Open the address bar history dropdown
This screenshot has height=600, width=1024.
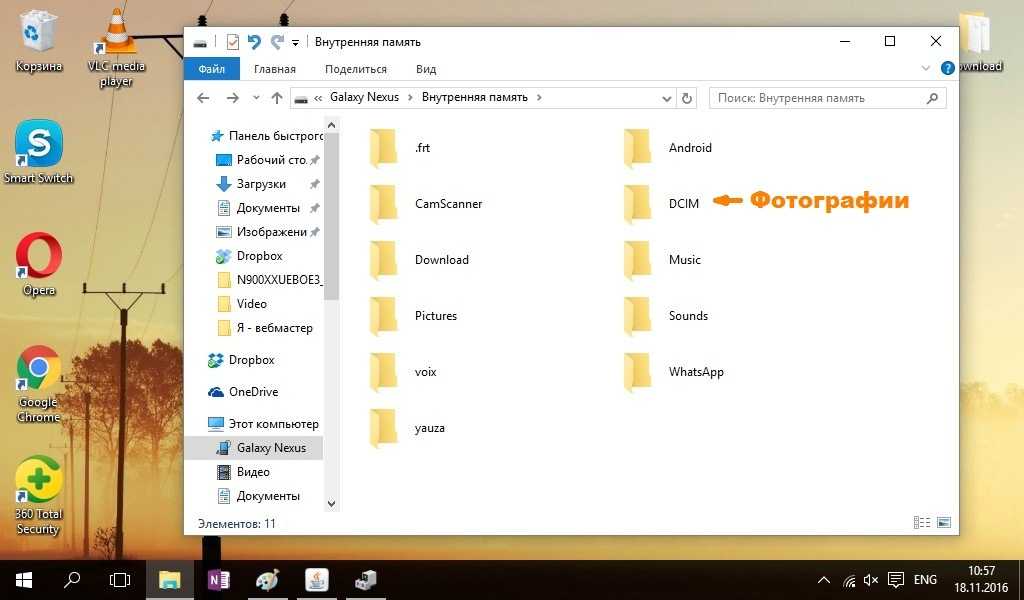pyautogui.click(x=667, y=98)
